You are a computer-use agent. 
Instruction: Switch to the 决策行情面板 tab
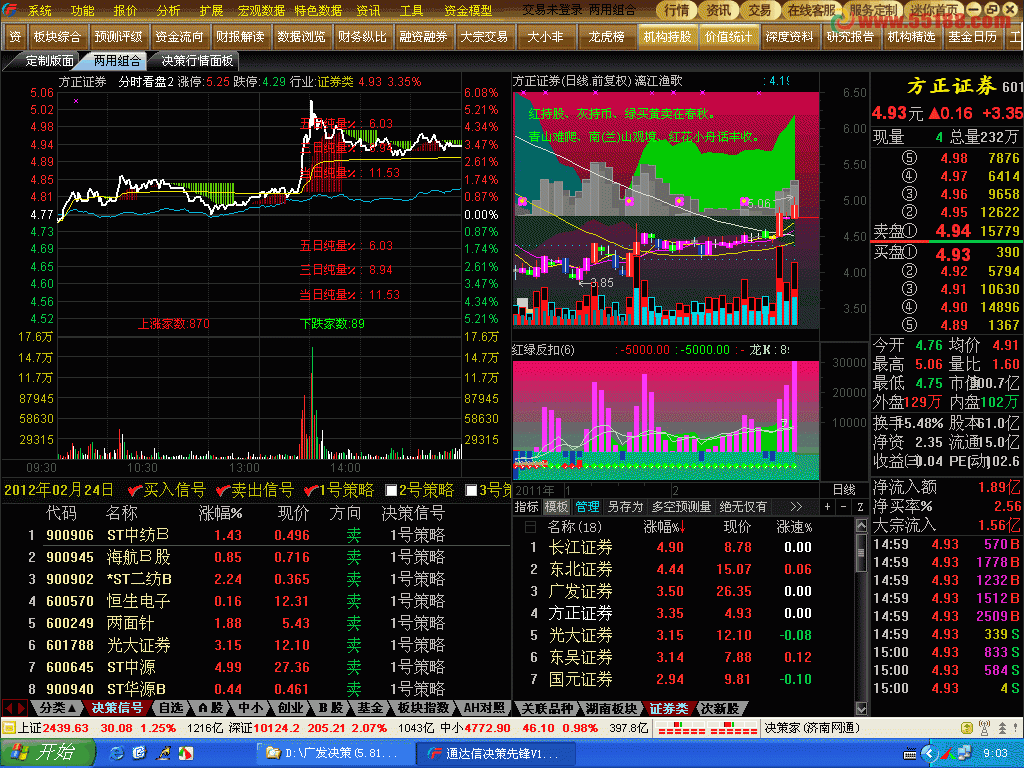(197, 61)
